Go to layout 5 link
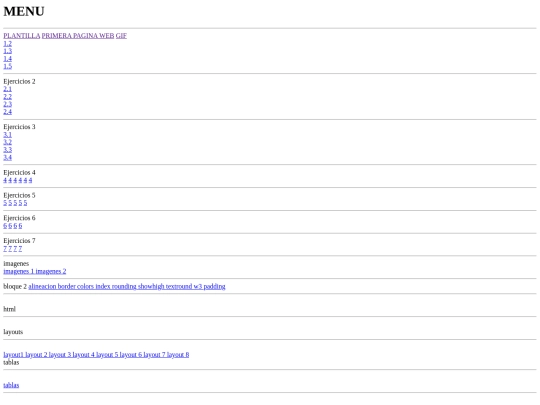540x405 pixels. pos(107,355)
